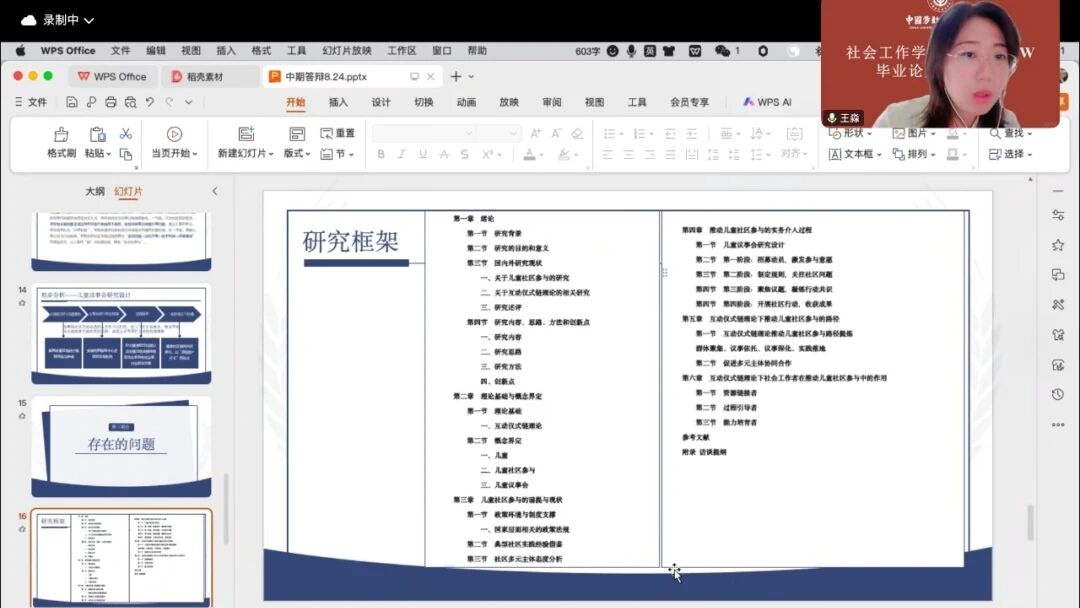Expand the Layout (版式) dropdown

click(x=297, y=154)
